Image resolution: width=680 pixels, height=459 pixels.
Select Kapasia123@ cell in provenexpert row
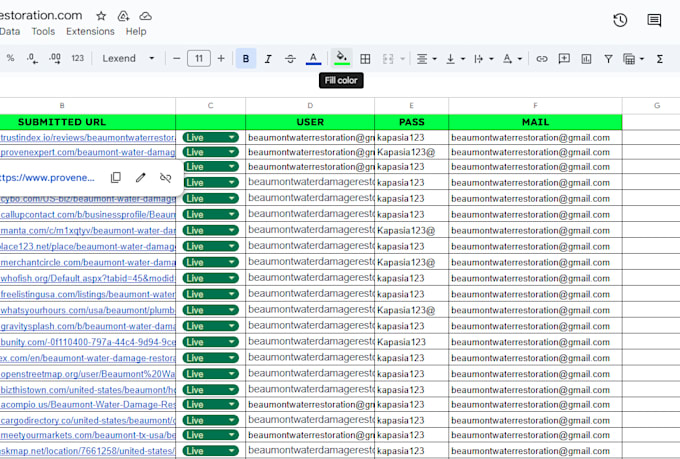(x=412, y=152)
